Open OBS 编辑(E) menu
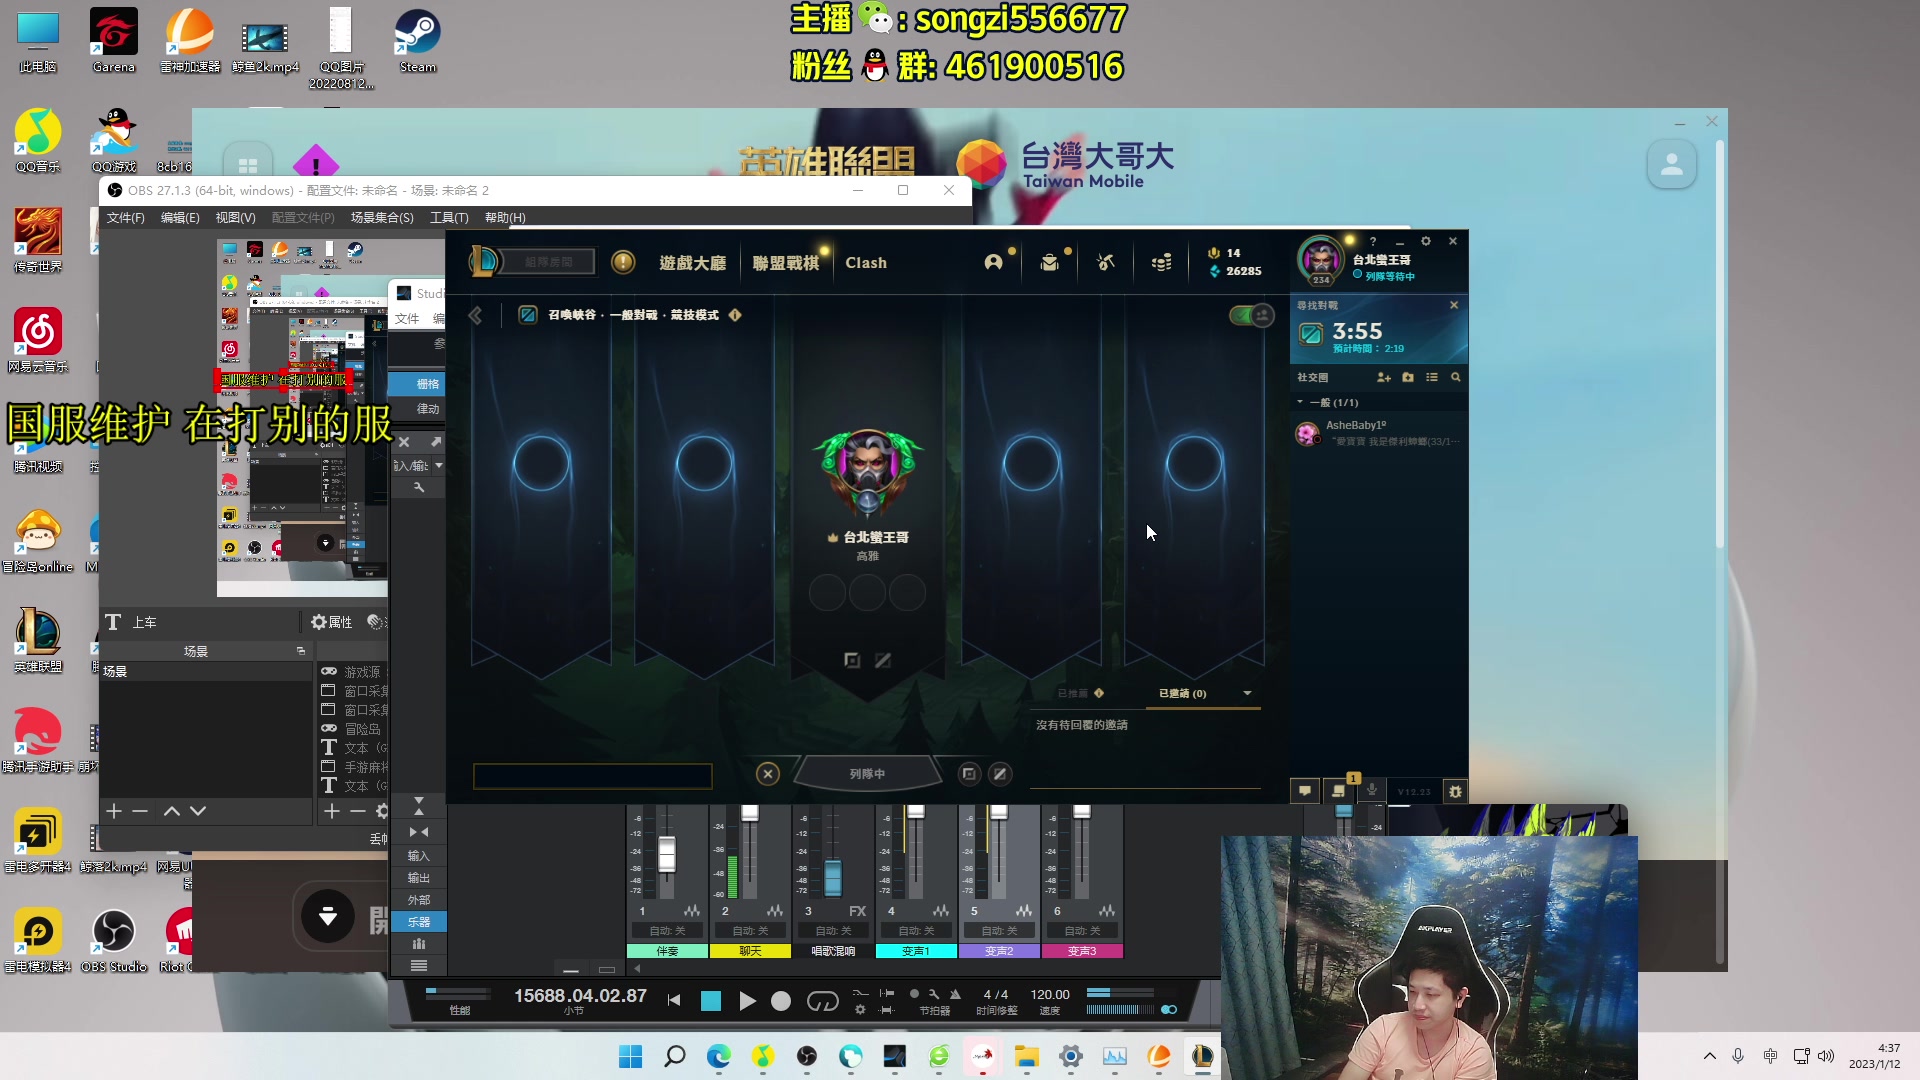This screenshot has height=1080, width=1920. click(x=180, y=217)
